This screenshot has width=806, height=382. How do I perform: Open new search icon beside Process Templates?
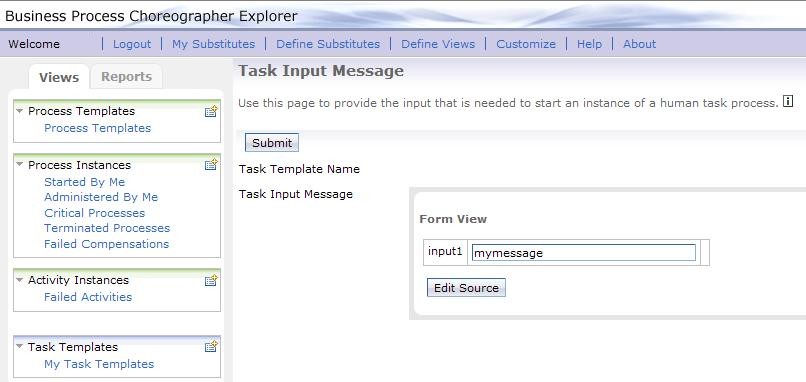tap(211, 111)
